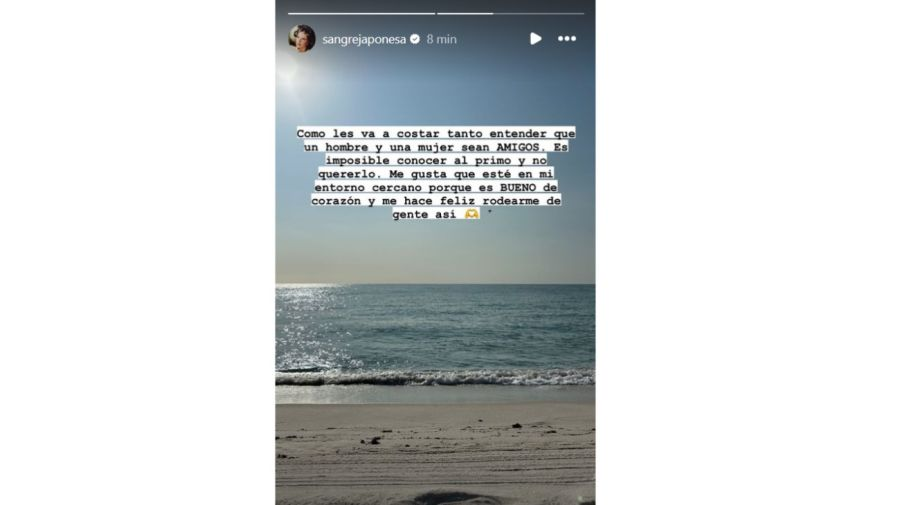Click the dark debris on the sand
Screen dimensions: 900x505
(374, 441)
